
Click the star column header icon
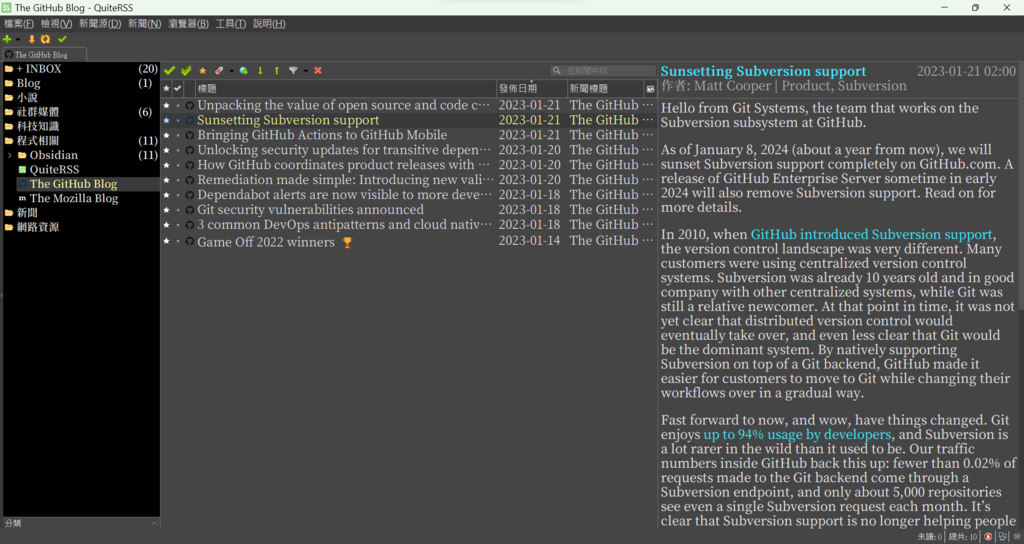point(166,88)
